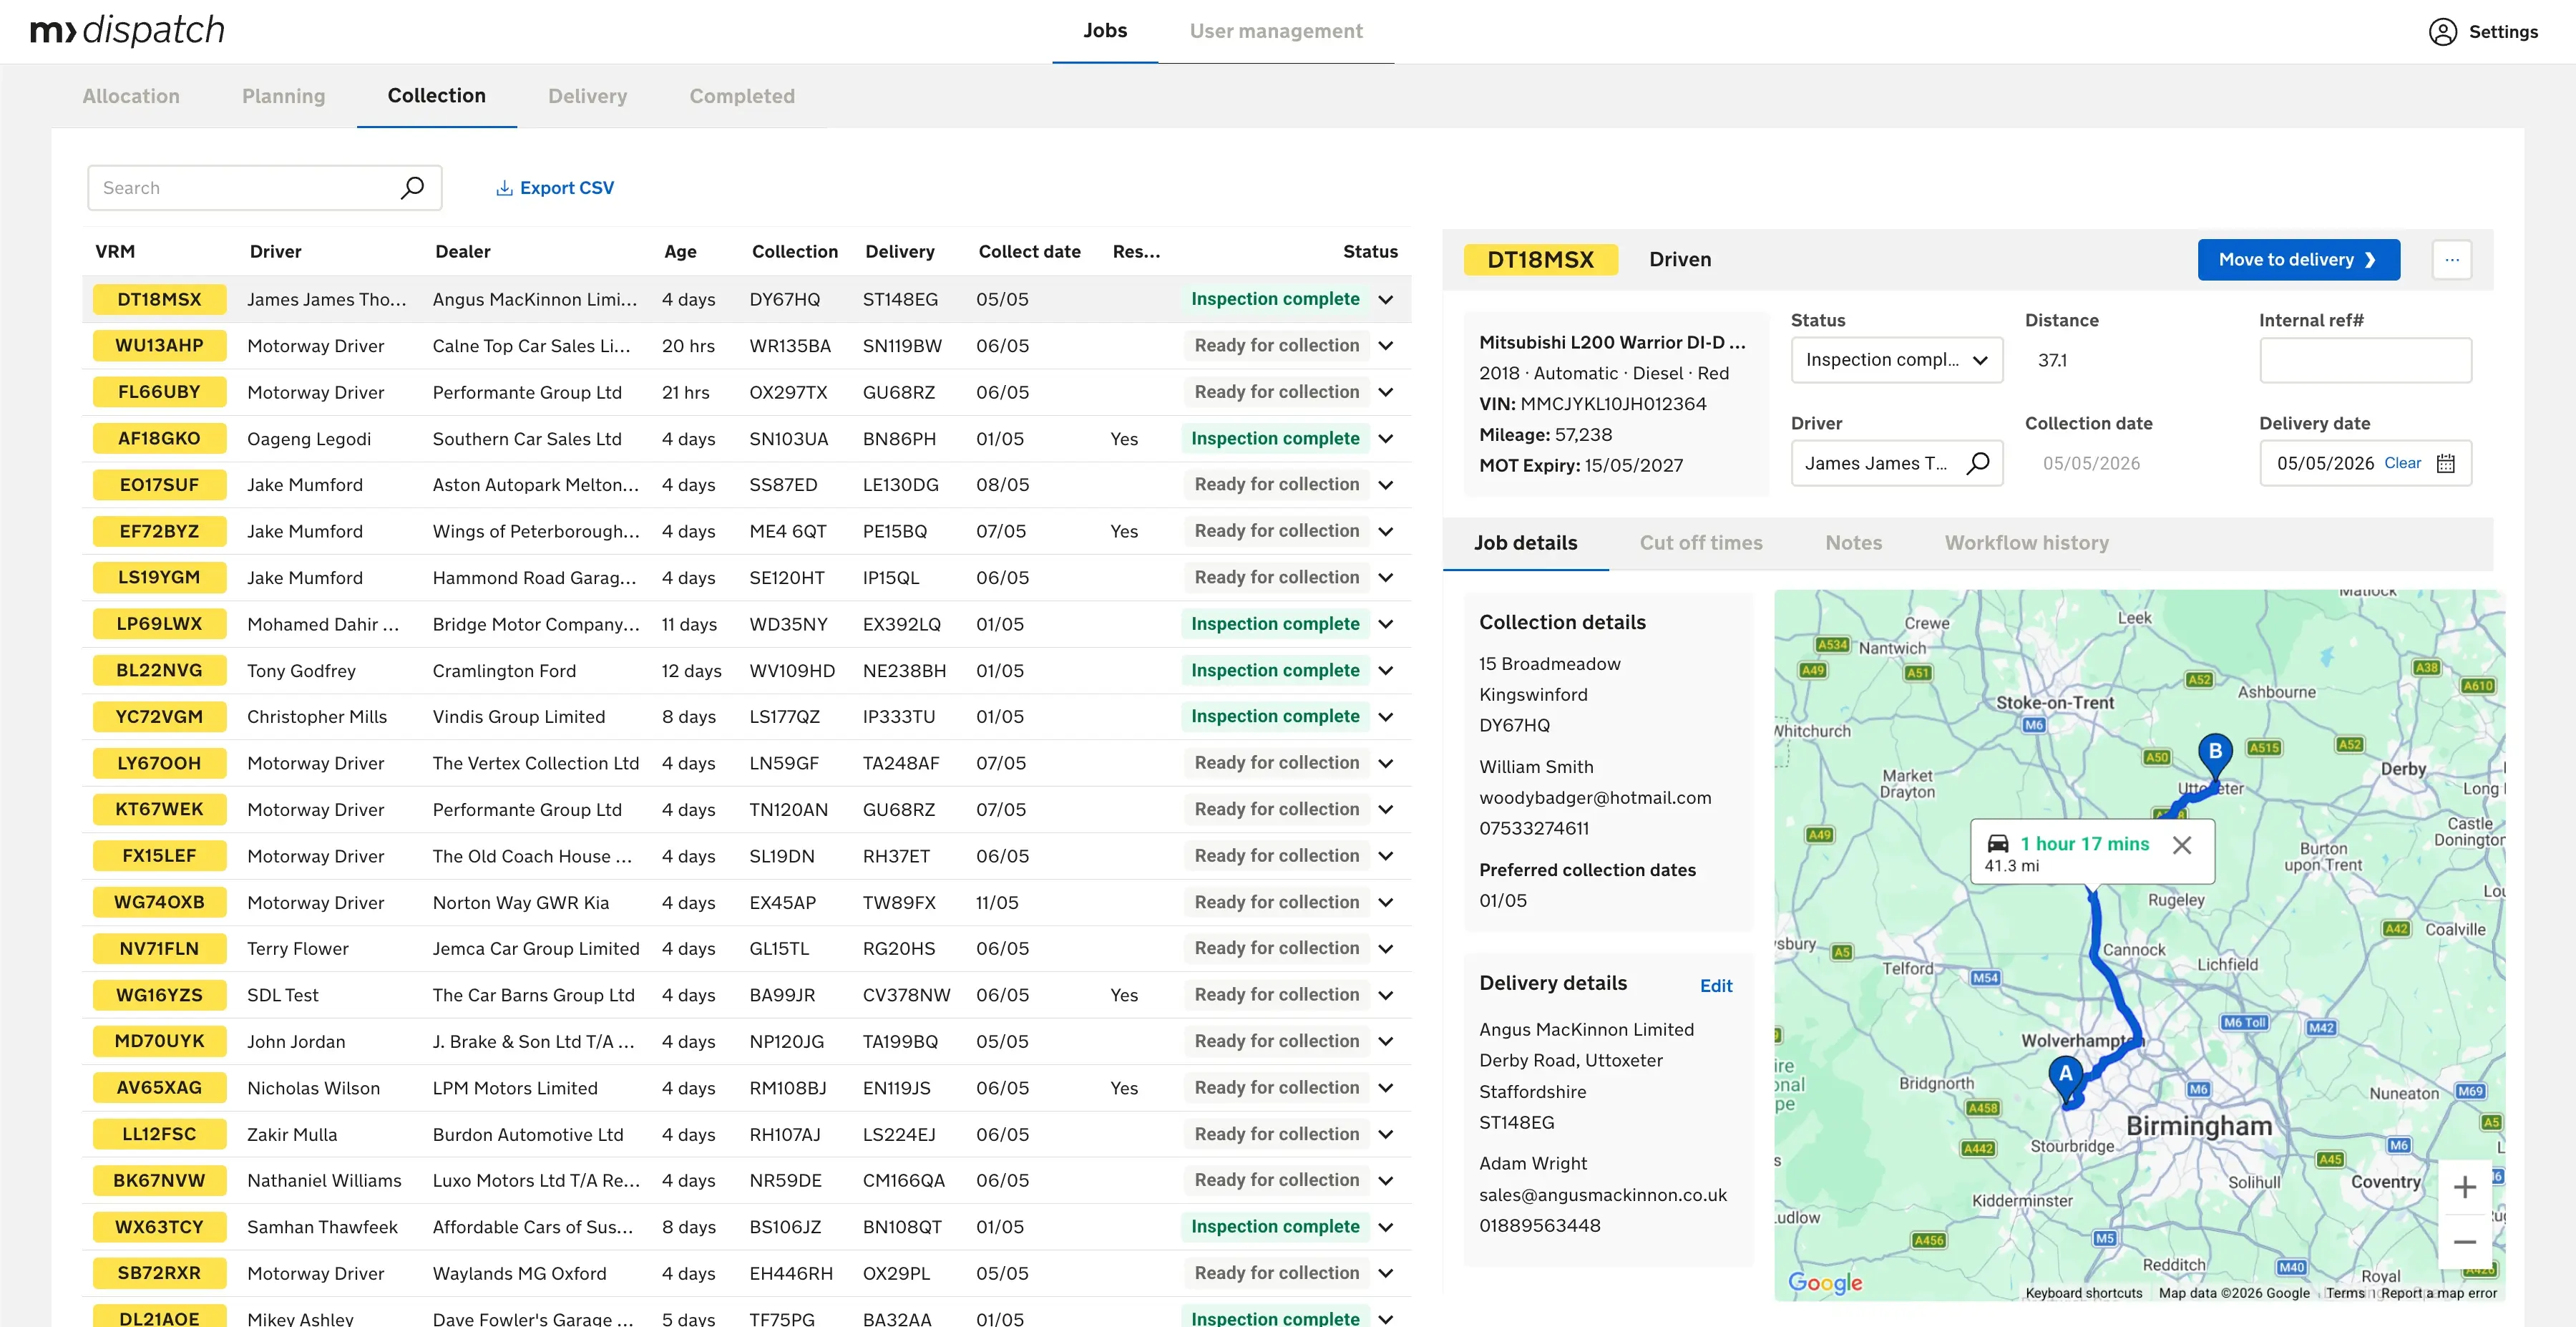Viewport: 2576px width, 1327px height.
Task: Select the BL22NVG registration badge
Action: (159, 671)
